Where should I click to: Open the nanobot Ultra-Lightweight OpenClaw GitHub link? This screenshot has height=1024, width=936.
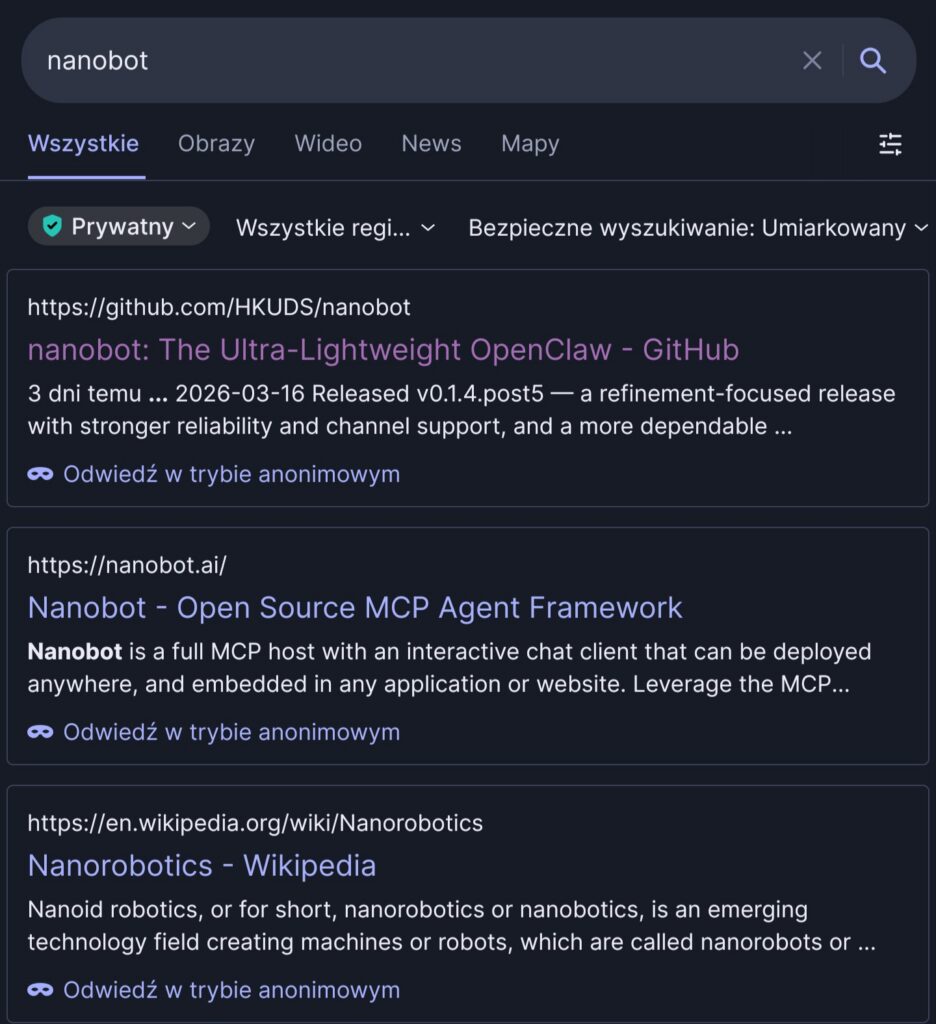click(x=383, y=349)
